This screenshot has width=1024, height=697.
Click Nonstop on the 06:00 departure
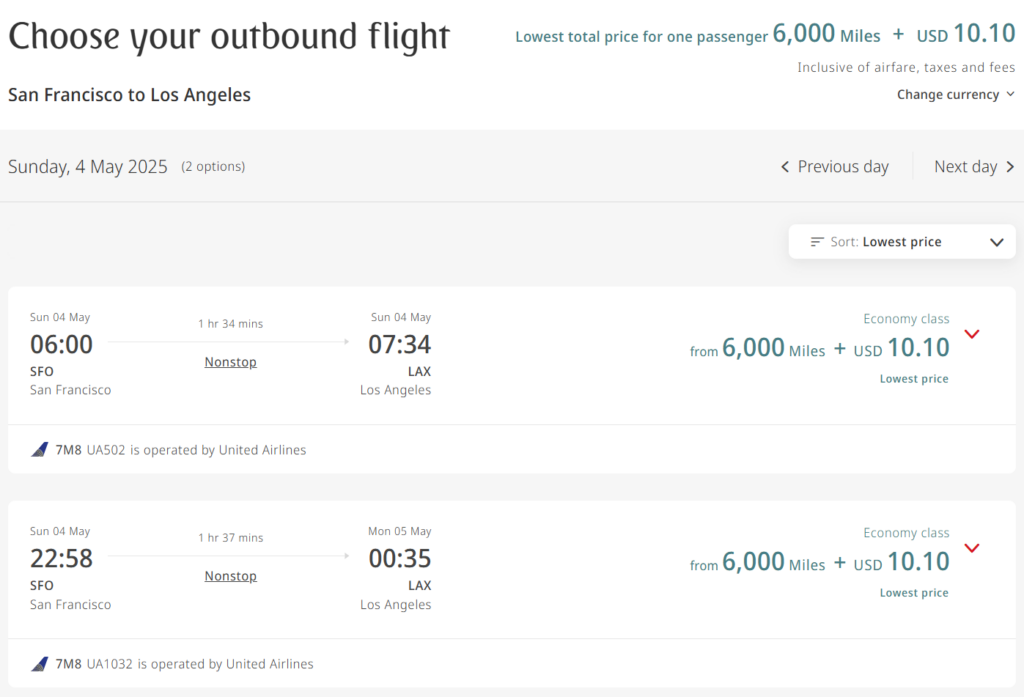click(x=230, y=361)
